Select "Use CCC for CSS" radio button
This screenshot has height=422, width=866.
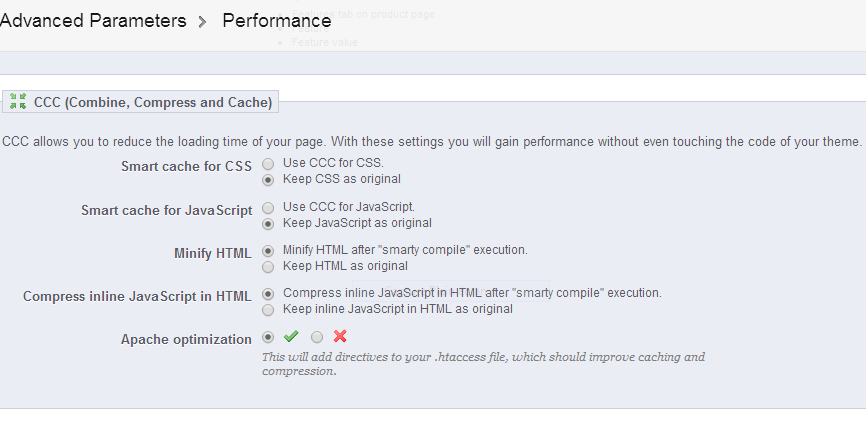(268, 163)
